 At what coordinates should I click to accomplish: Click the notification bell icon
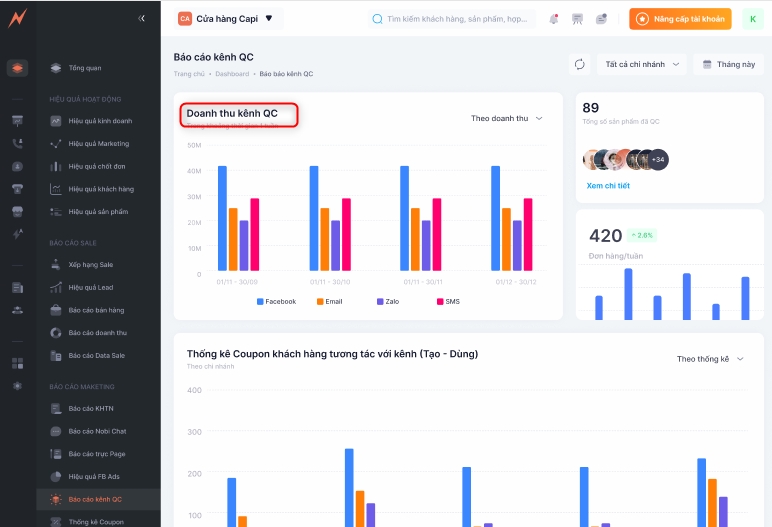(x=553, y=18)
